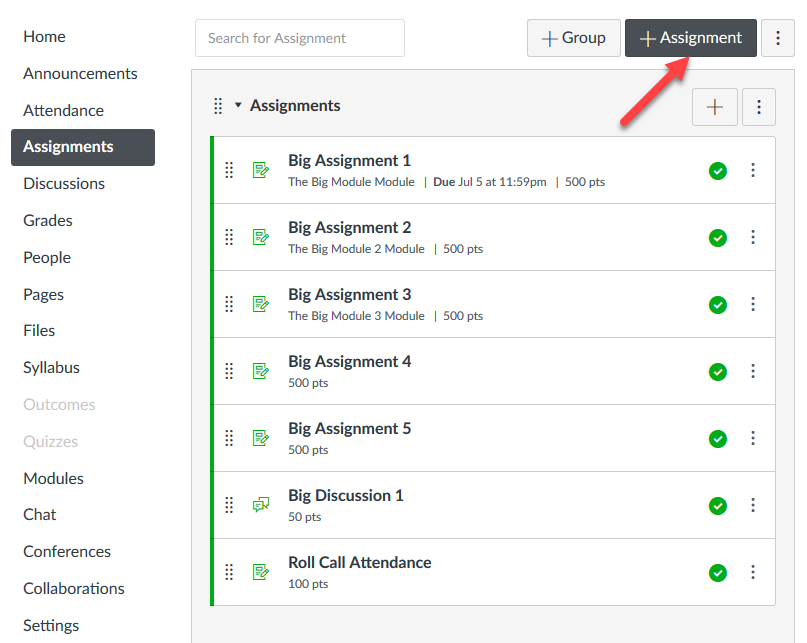Open the kebab dropdown next to Big Assignment 5
Viewport: 807px width, 643px height.
(x=753, y=438)
